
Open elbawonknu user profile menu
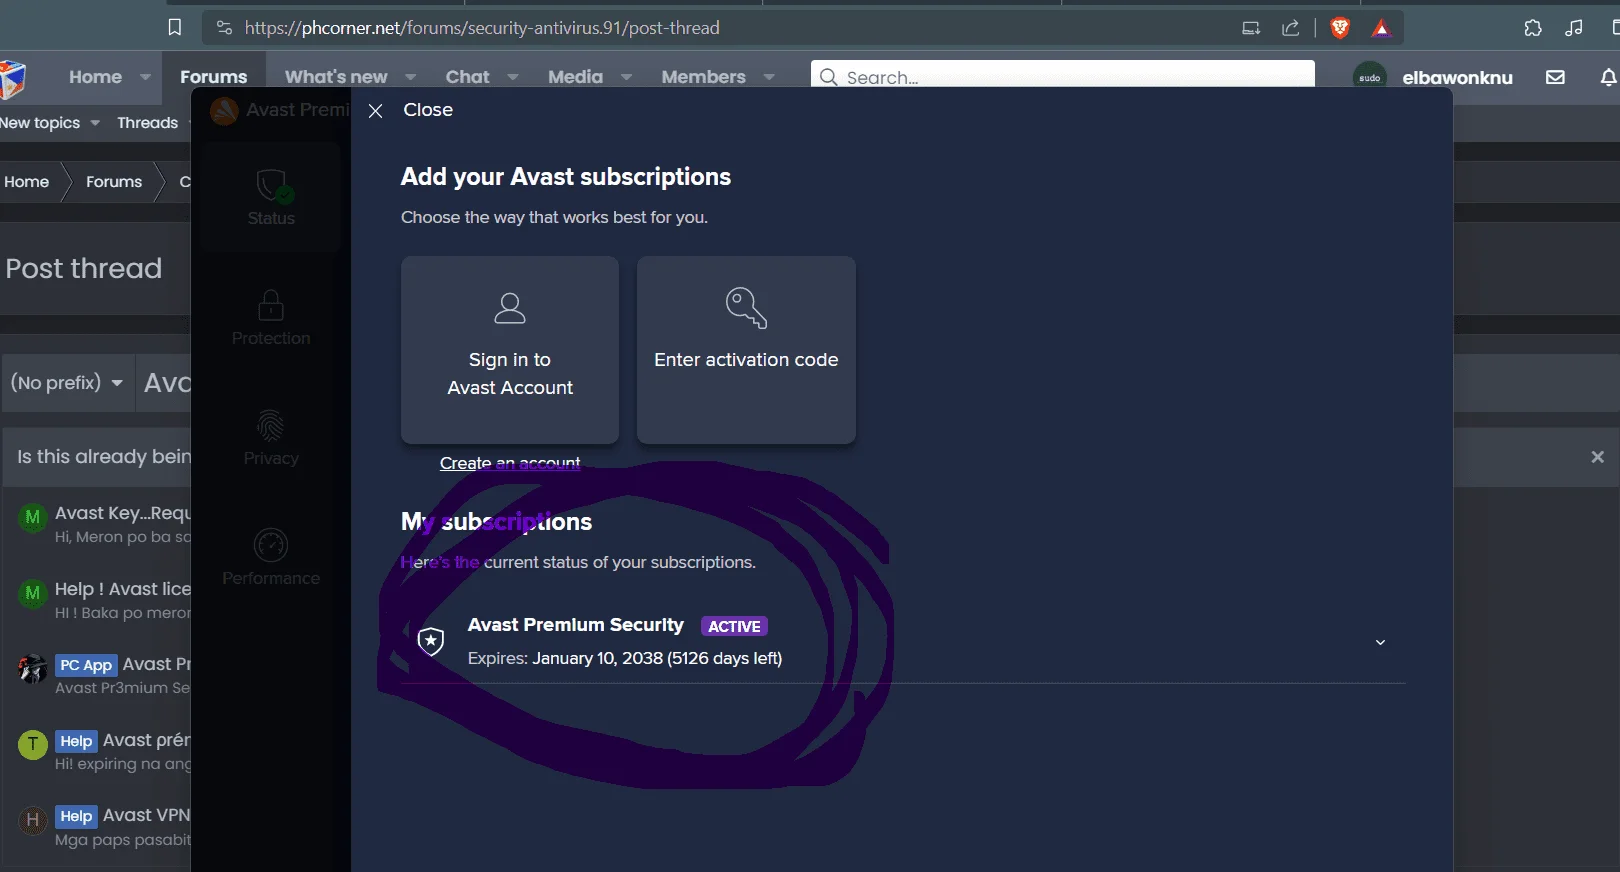(1433, 77)
